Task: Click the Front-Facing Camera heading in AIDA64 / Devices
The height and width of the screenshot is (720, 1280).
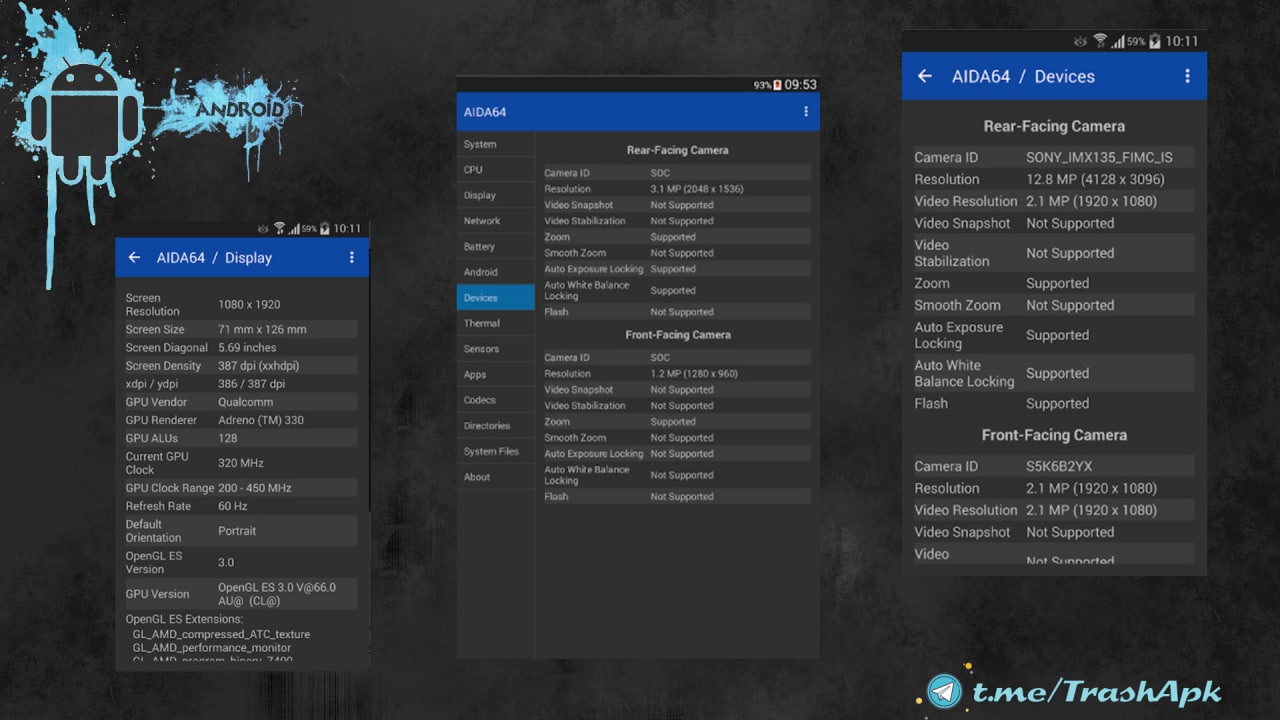Action: (1054, 435)
